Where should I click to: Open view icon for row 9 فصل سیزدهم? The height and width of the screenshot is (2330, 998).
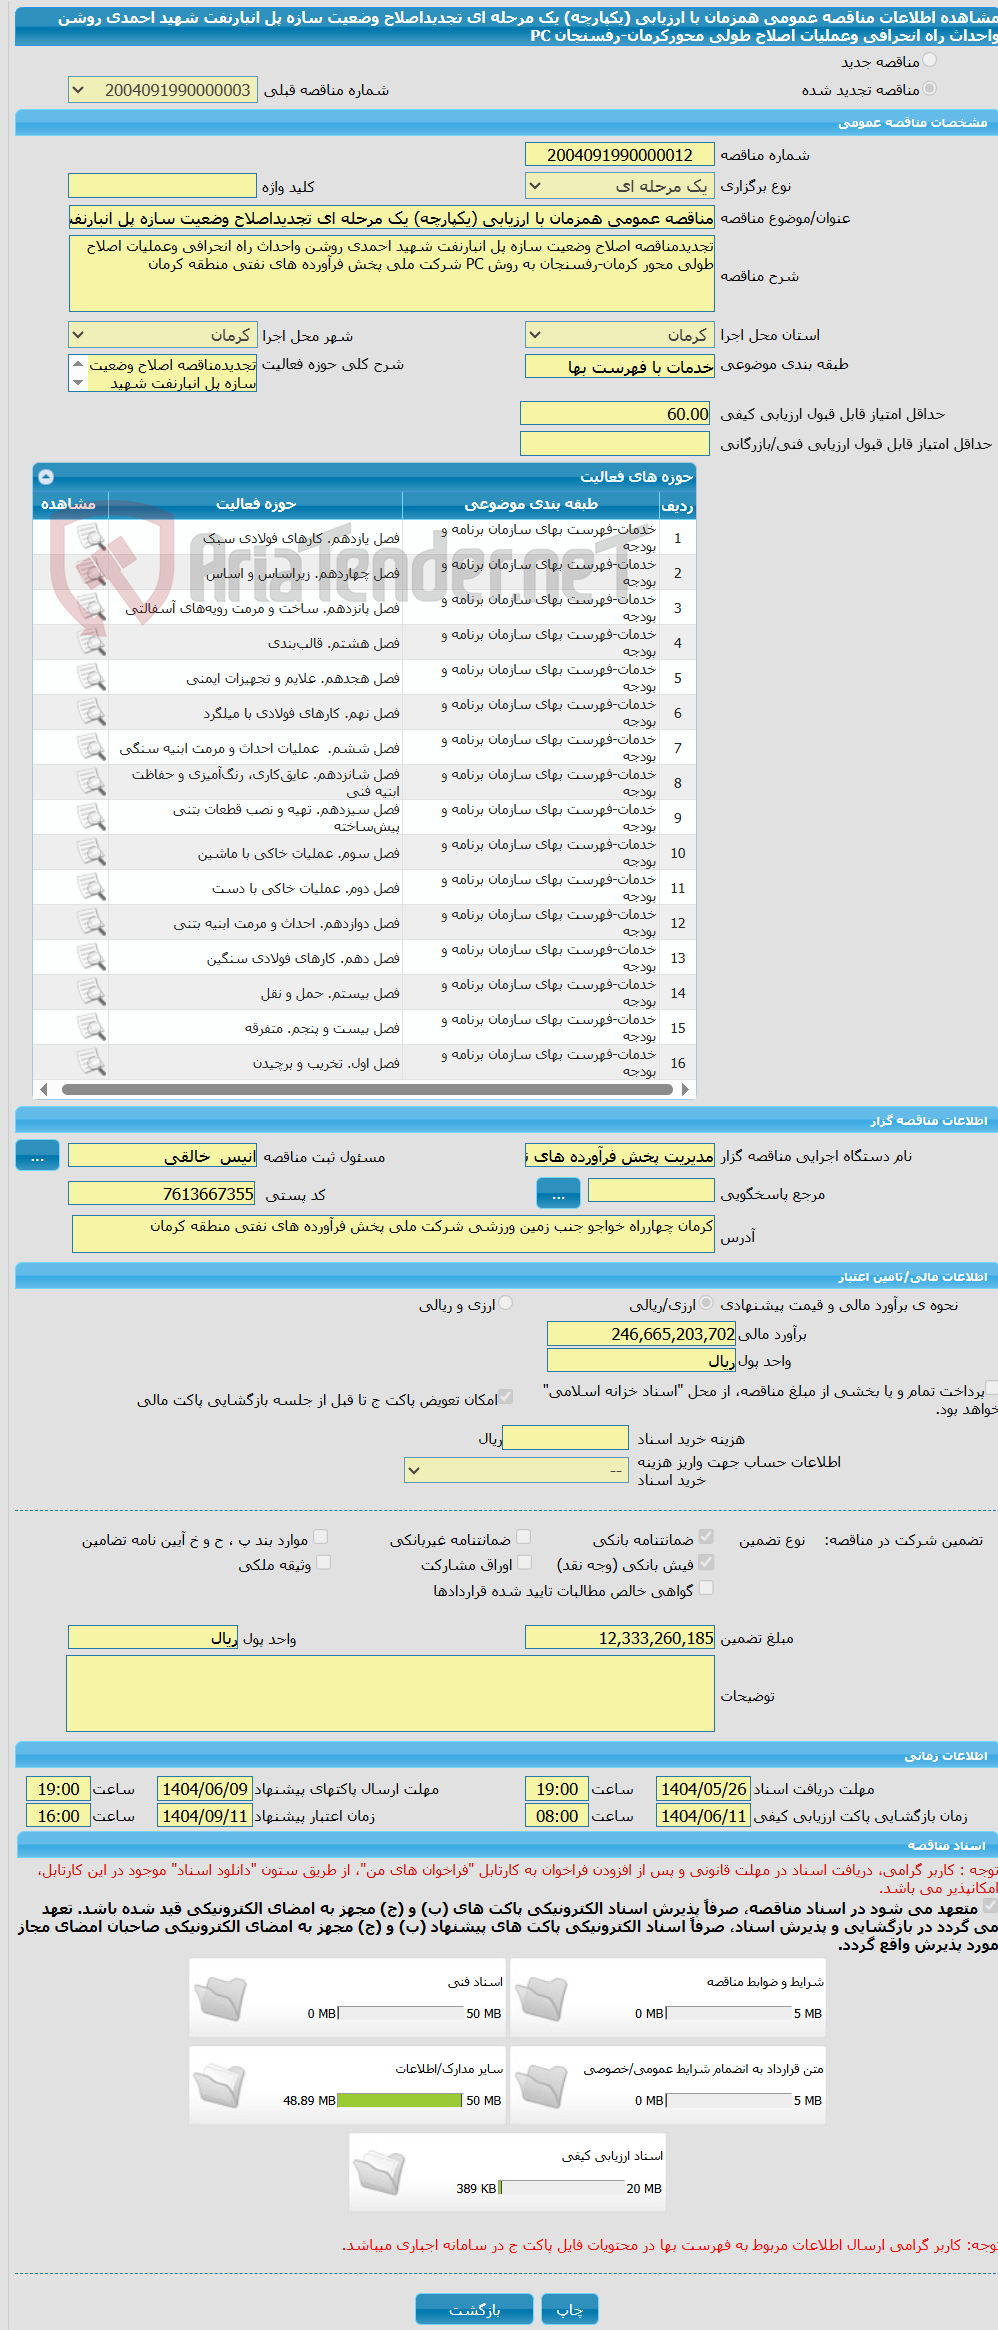(x=91, y=818)
